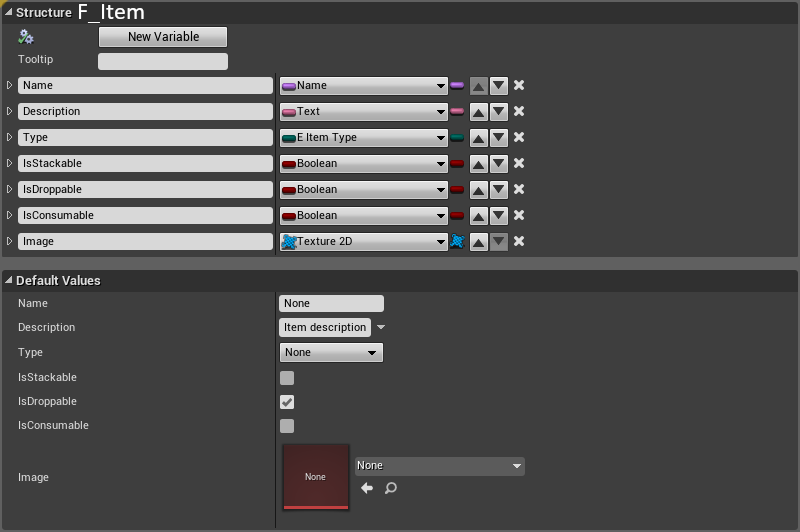Browse to Image asset in Content Browser

click(391, 488)
